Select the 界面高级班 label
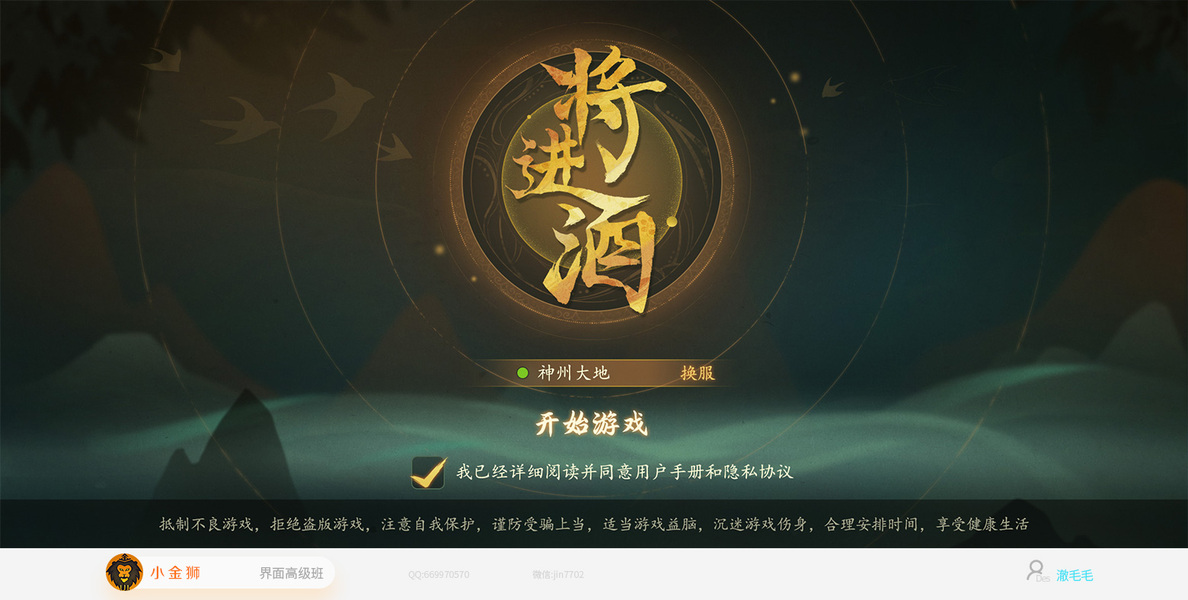This screenshot has width=1188, height=600. (292, 573)
